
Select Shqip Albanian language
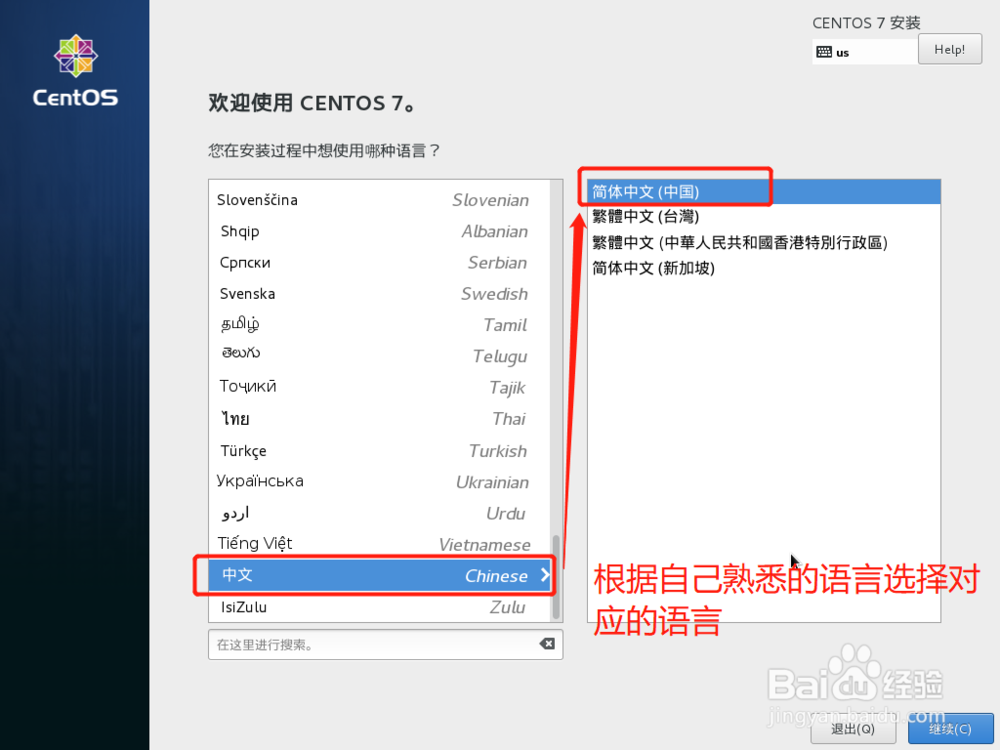coord(379,231)
